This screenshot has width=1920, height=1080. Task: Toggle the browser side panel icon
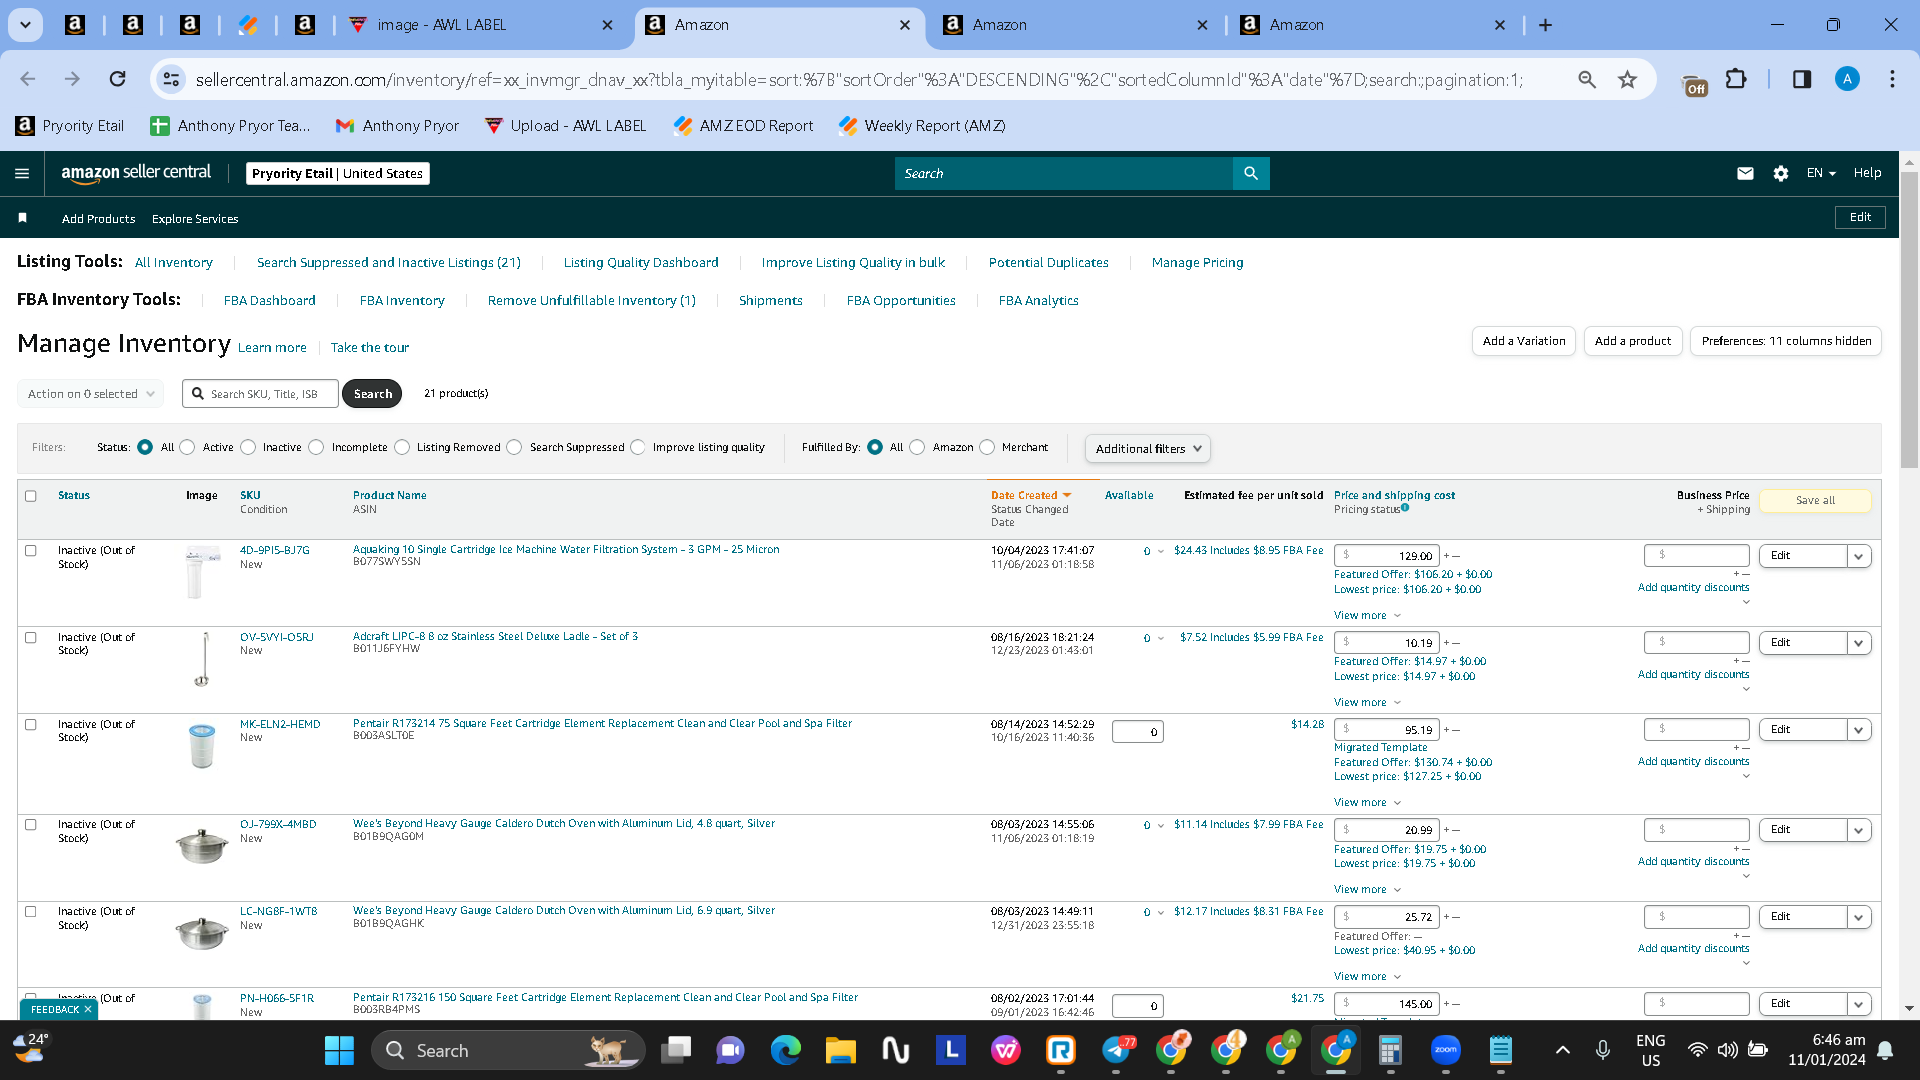coord(1802,79)
